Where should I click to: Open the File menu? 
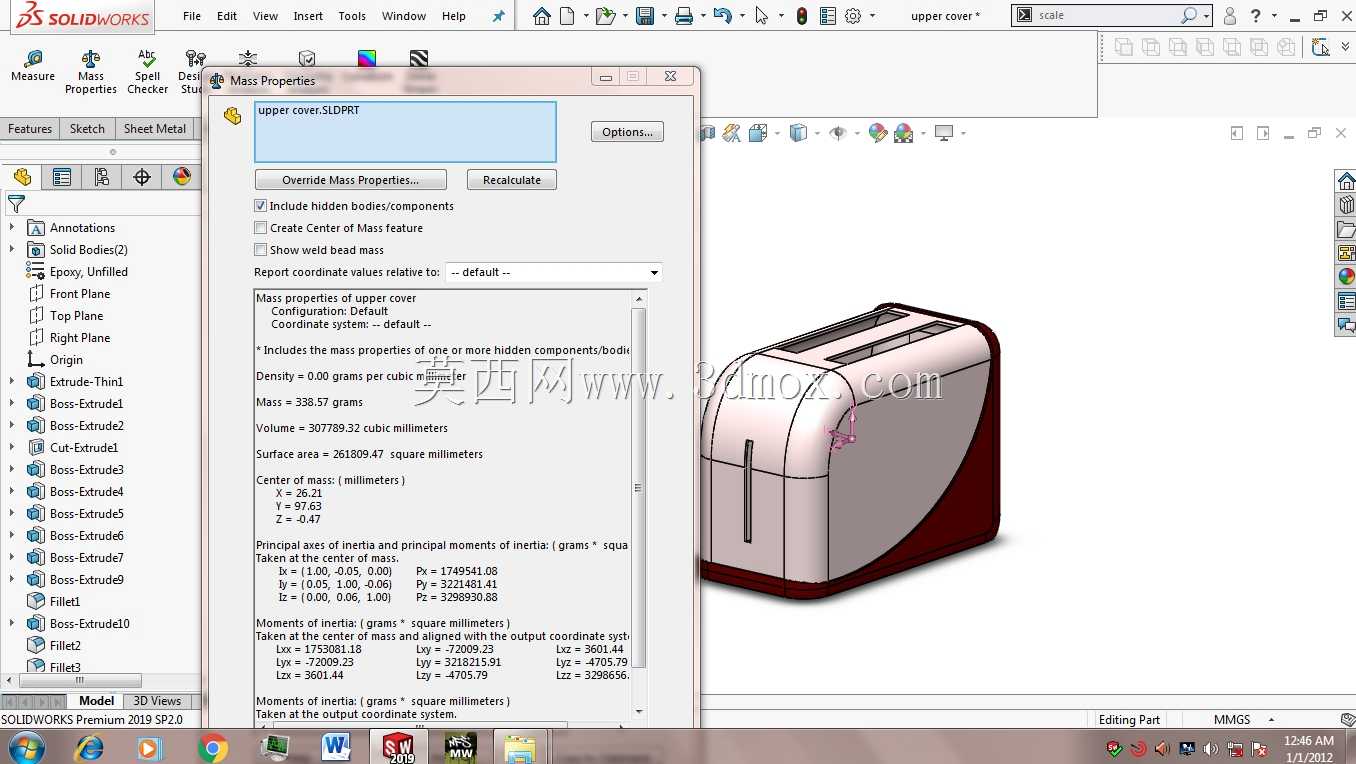(192, 16)
